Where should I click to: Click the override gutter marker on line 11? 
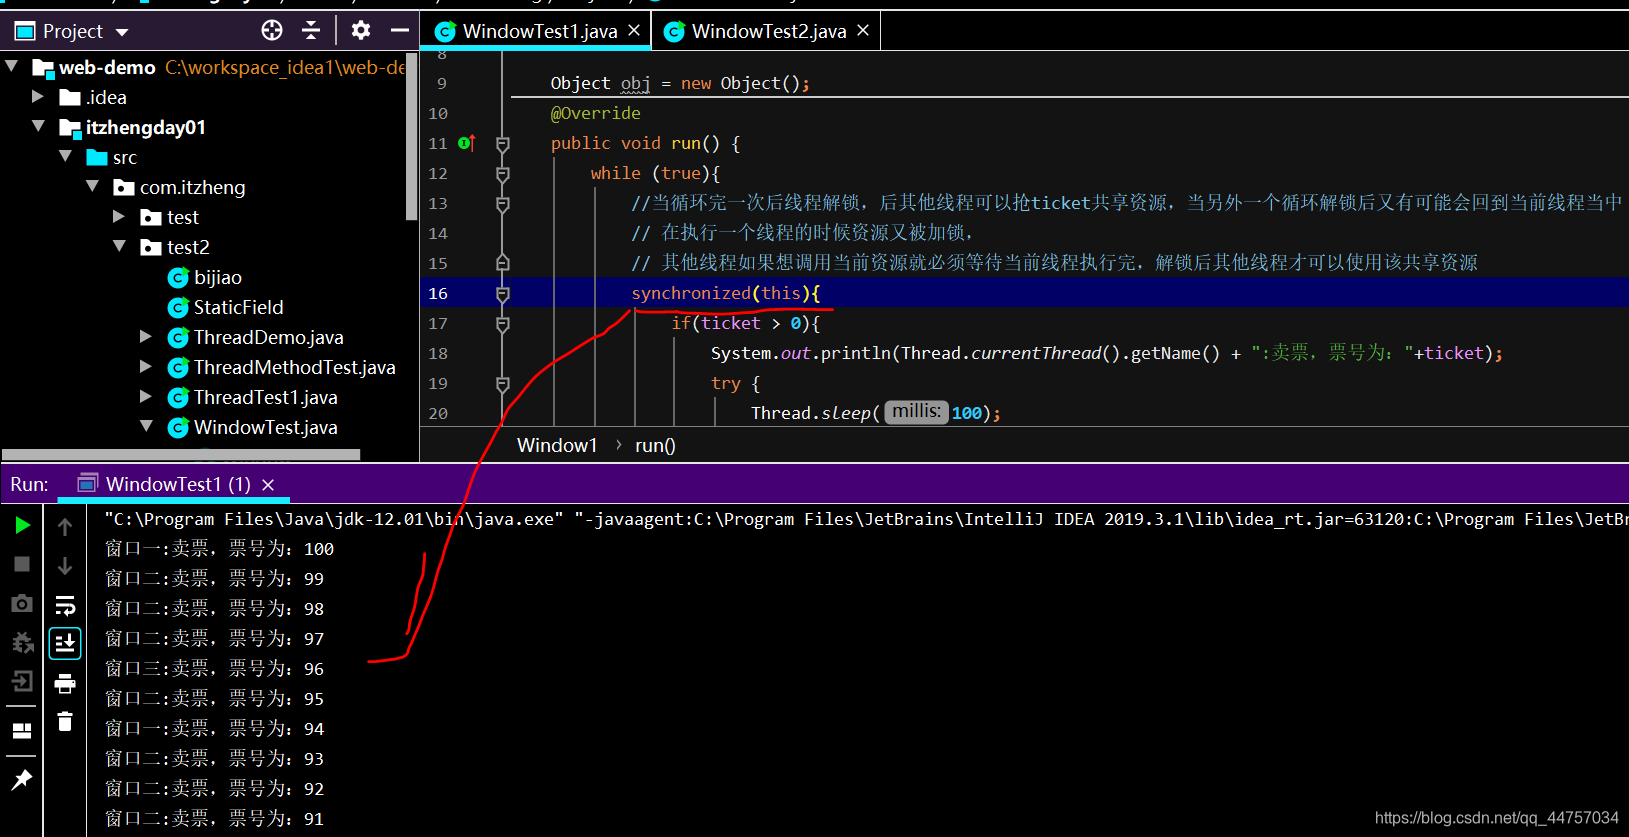(x=466, y=143)
